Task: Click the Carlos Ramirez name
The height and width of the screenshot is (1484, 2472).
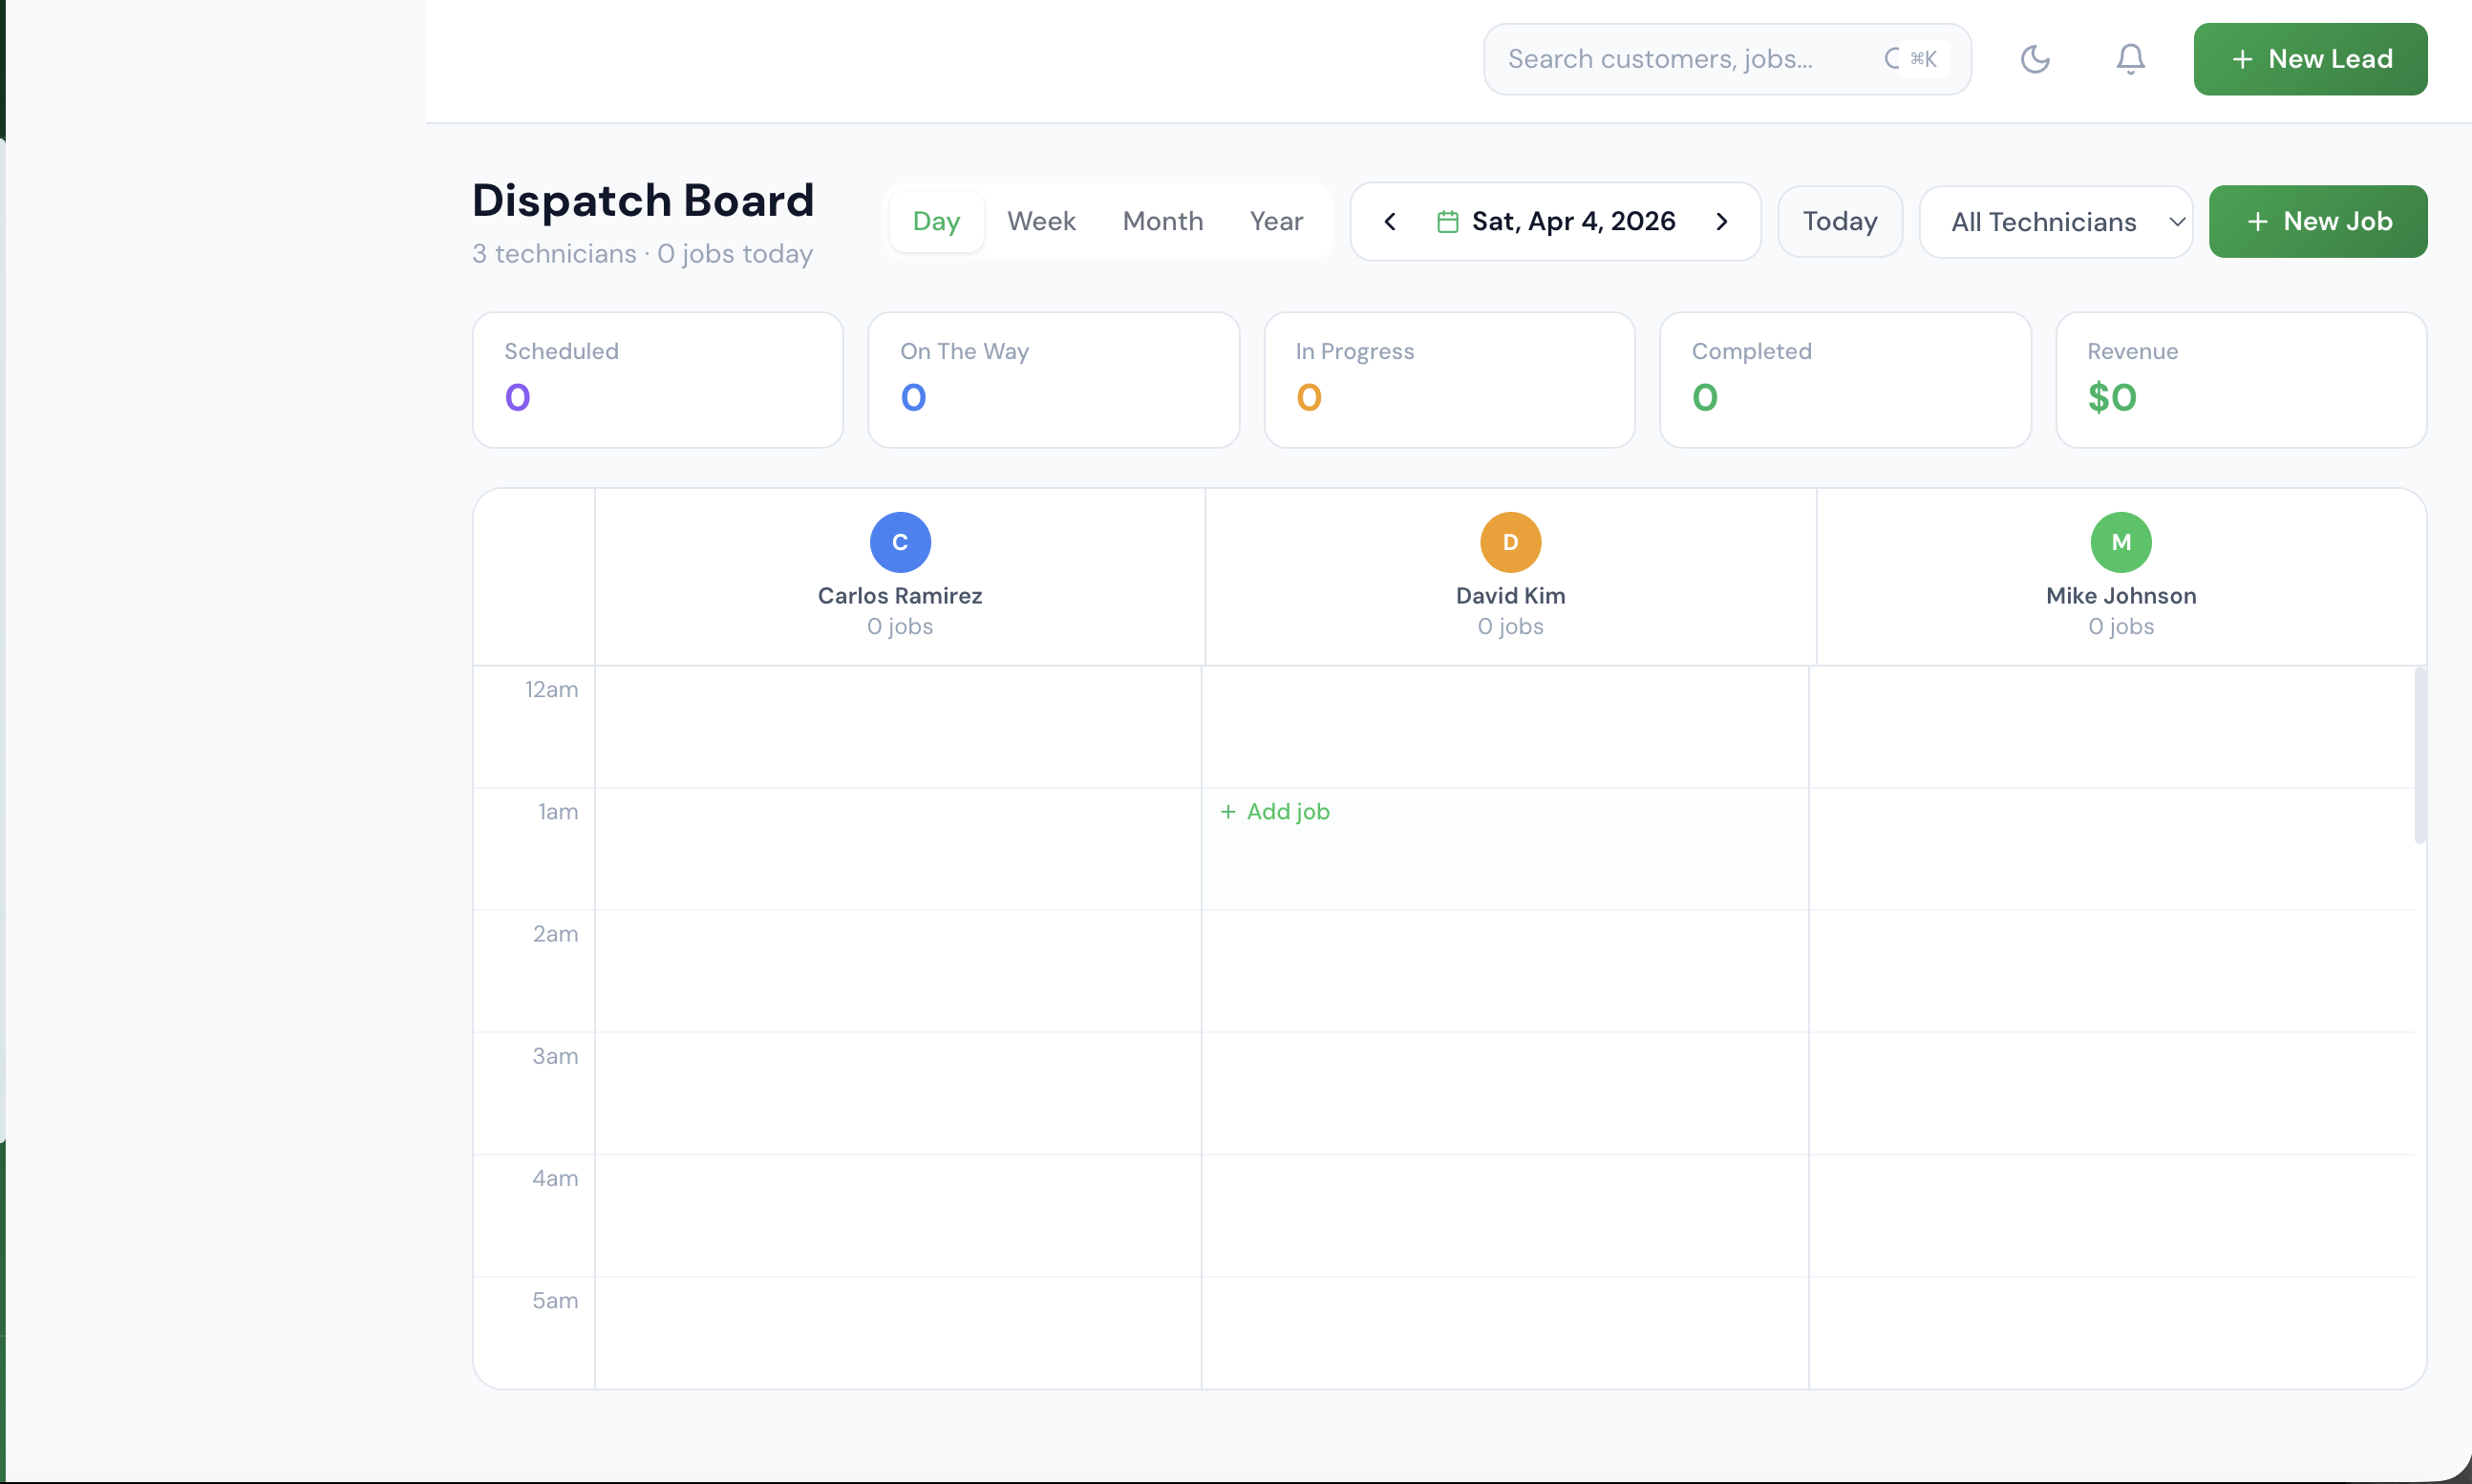Action: (x=900, y=596)
